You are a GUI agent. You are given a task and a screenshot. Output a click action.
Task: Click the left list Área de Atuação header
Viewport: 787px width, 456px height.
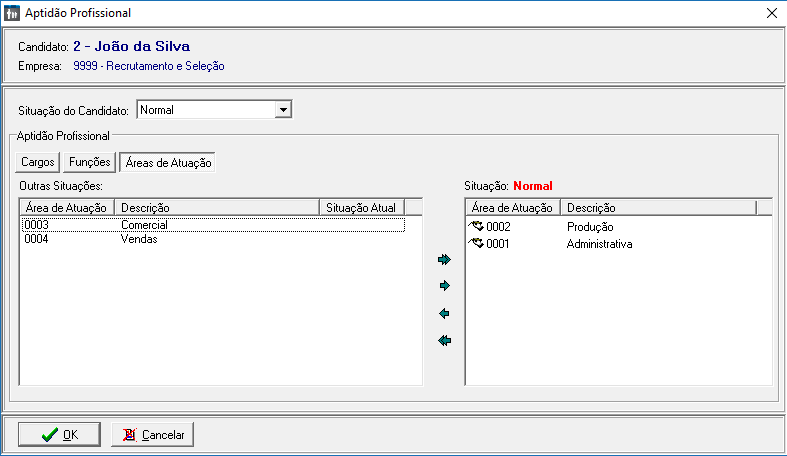coord(66,207)
